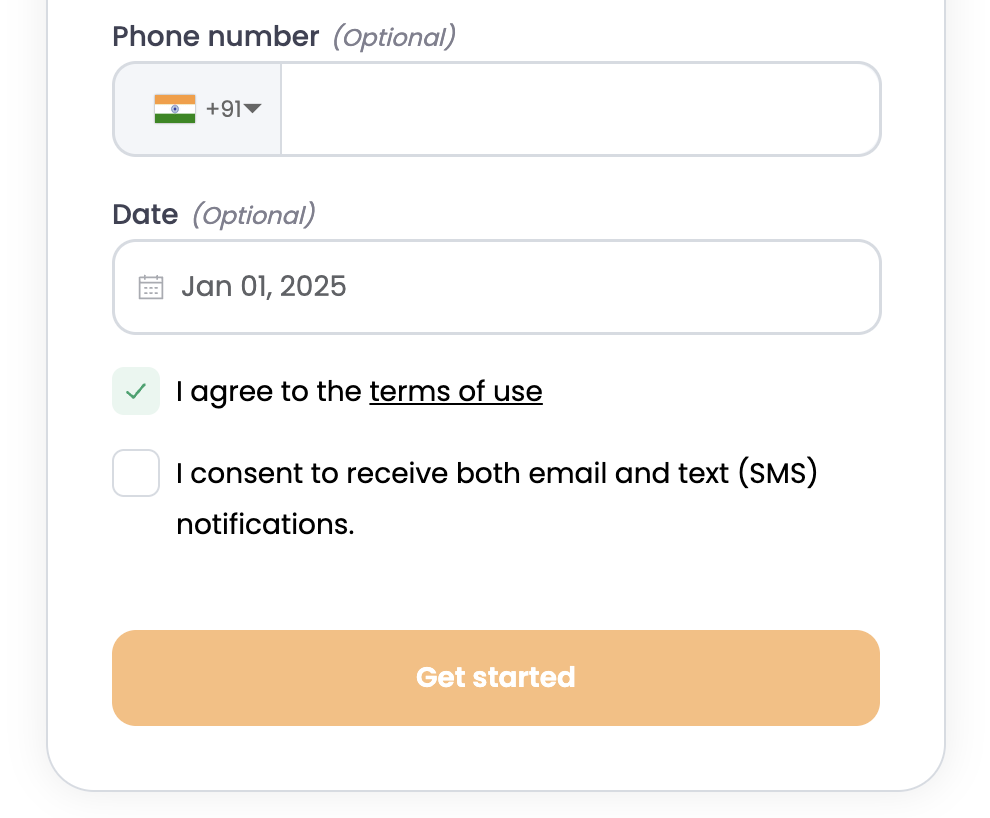Click the India flag icon
990x818 pixels.
tap(175, 109)
